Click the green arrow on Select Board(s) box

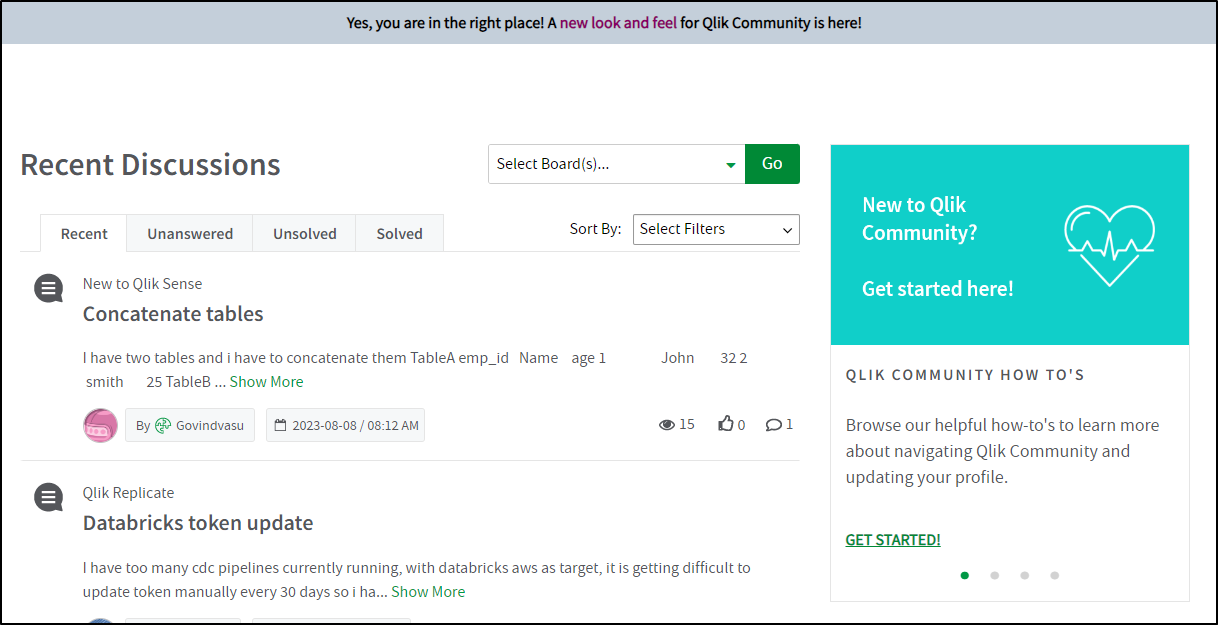pos(731,165)
